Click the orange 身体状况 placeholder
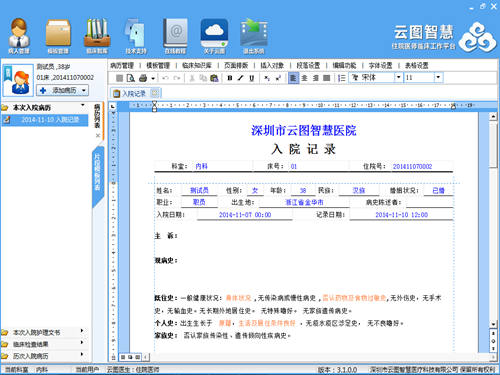Screen dimensions: 500x375 [238, 298]
